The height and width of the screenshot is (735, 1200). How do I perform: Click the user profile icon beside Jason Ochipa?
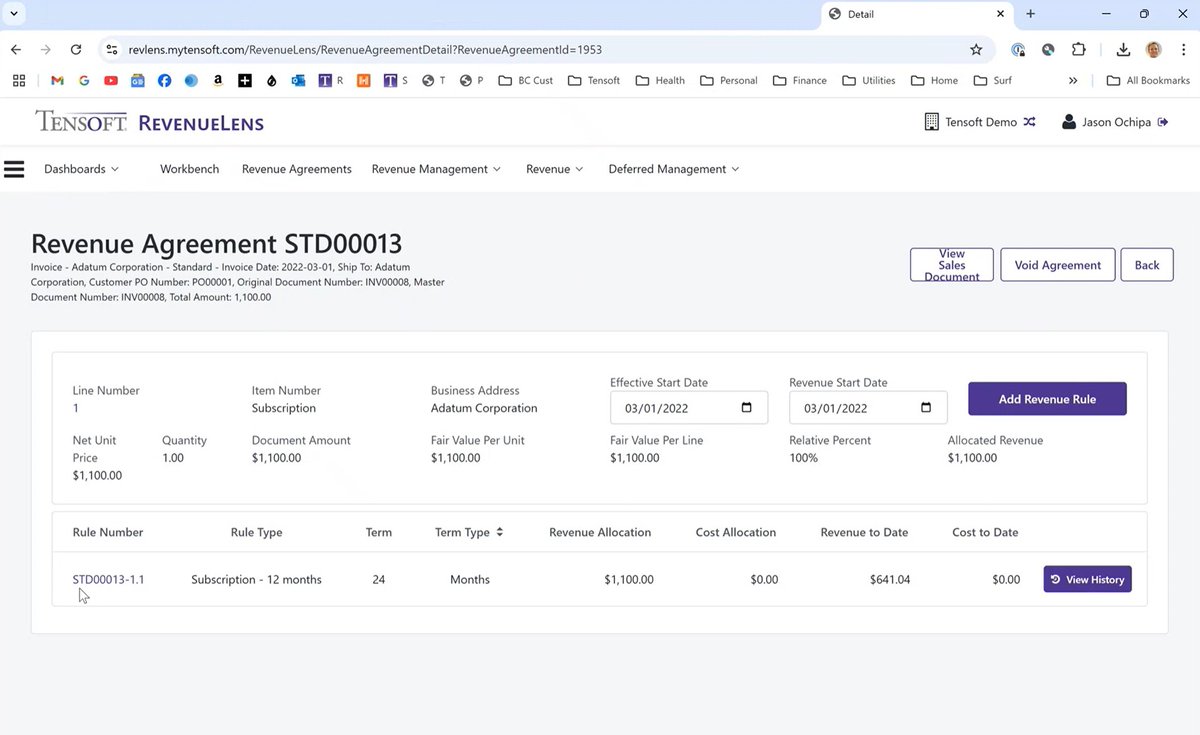pos(1071,121)
